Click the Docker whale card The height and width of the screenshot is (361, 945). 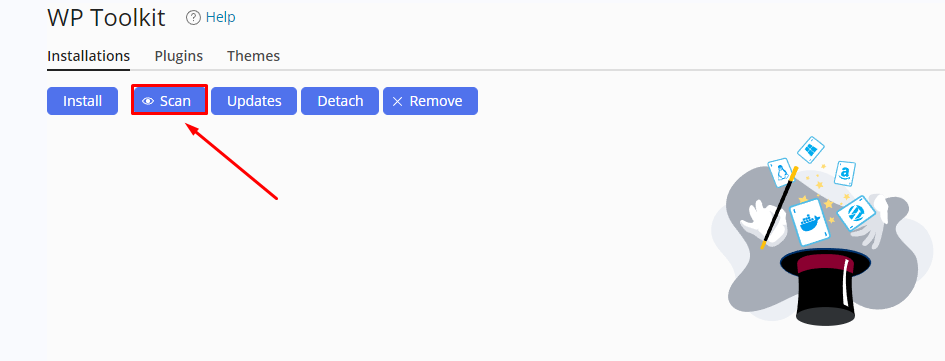[807, 225]
